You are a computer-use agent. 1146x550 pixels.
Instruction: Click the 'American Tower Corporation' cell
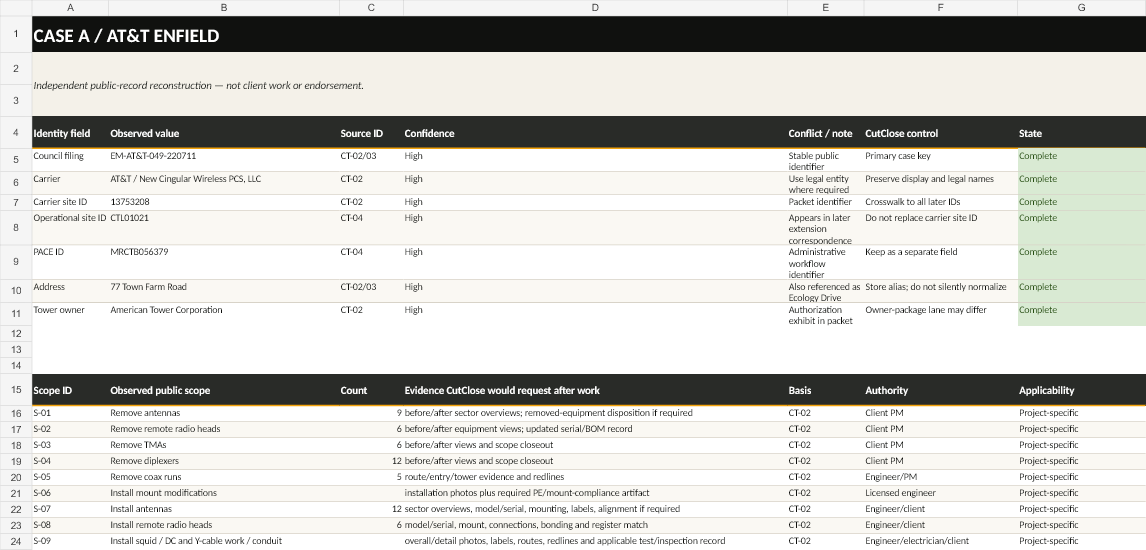(x=224, y=314)
